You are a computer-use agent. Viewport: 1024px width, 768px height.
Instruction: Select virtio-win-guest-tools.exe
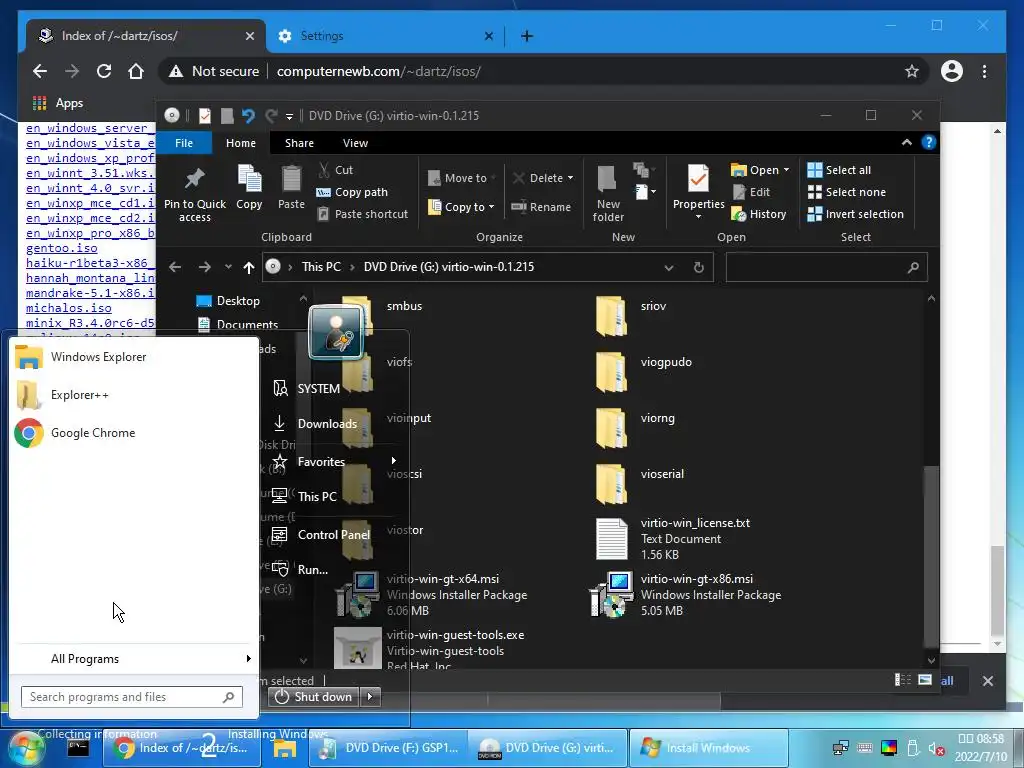pyautogui.click(x=430, y=648)
